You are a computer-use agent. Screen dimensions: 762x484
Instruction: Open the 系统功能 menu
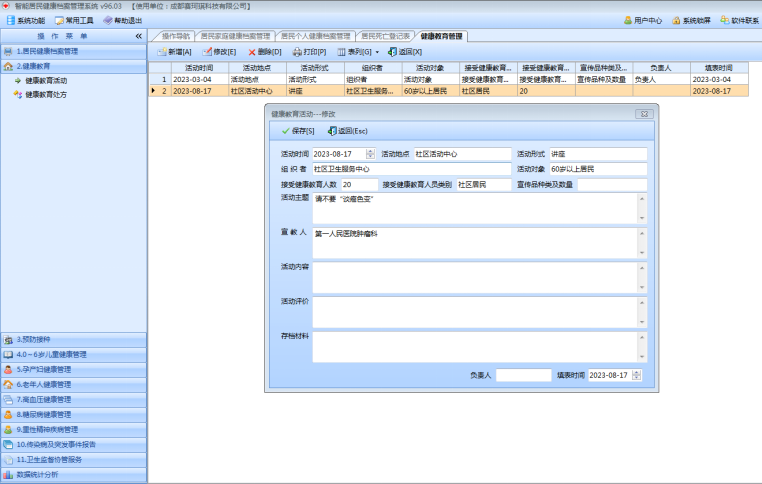[x=26, y=20]
